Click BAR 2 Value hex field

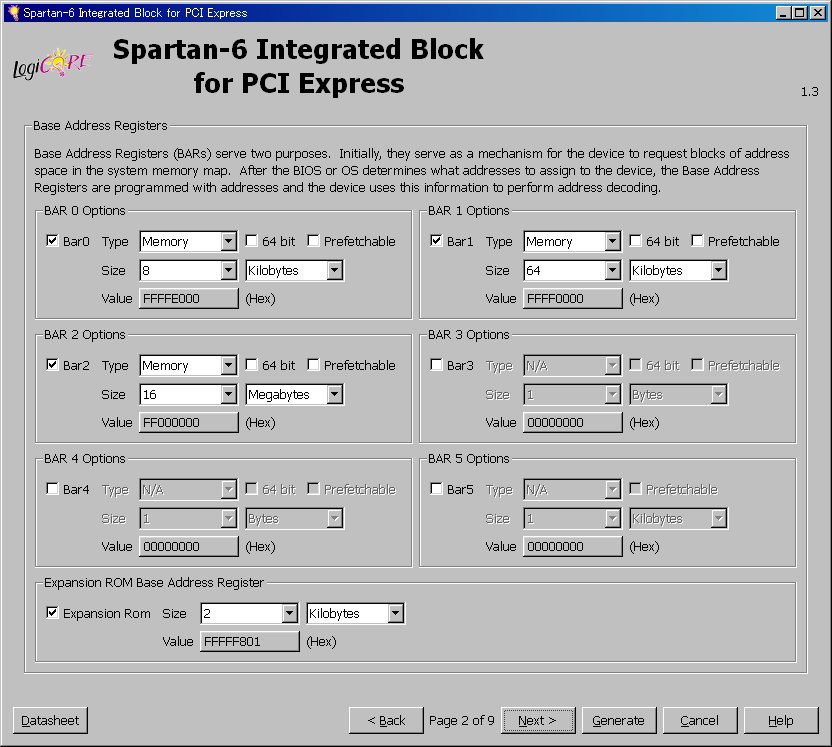click(188, 423)
